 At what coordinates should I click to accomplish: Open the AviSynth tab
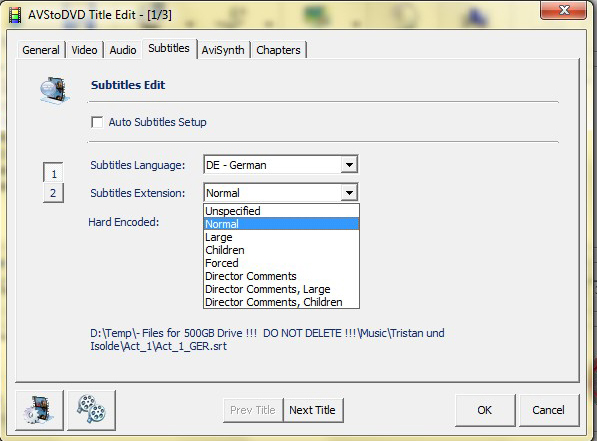(x=223, y=50)
